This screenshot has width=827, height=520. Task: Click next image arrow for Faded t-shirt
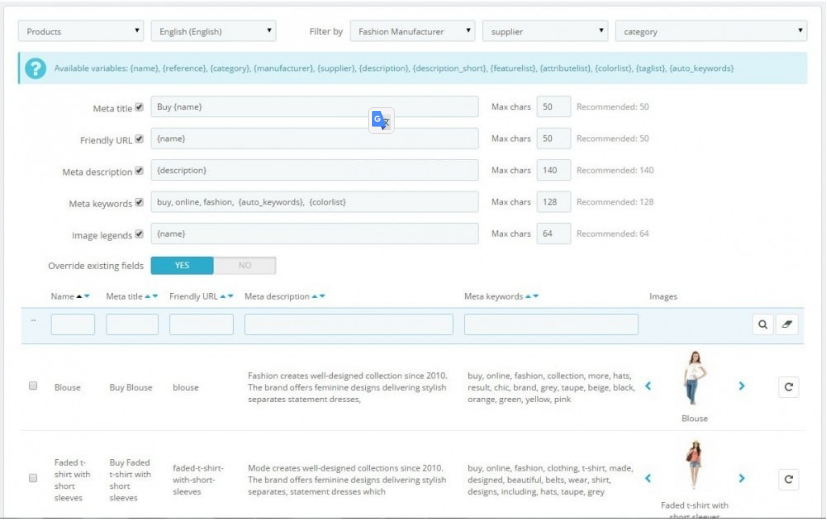[x=741, y=478]
